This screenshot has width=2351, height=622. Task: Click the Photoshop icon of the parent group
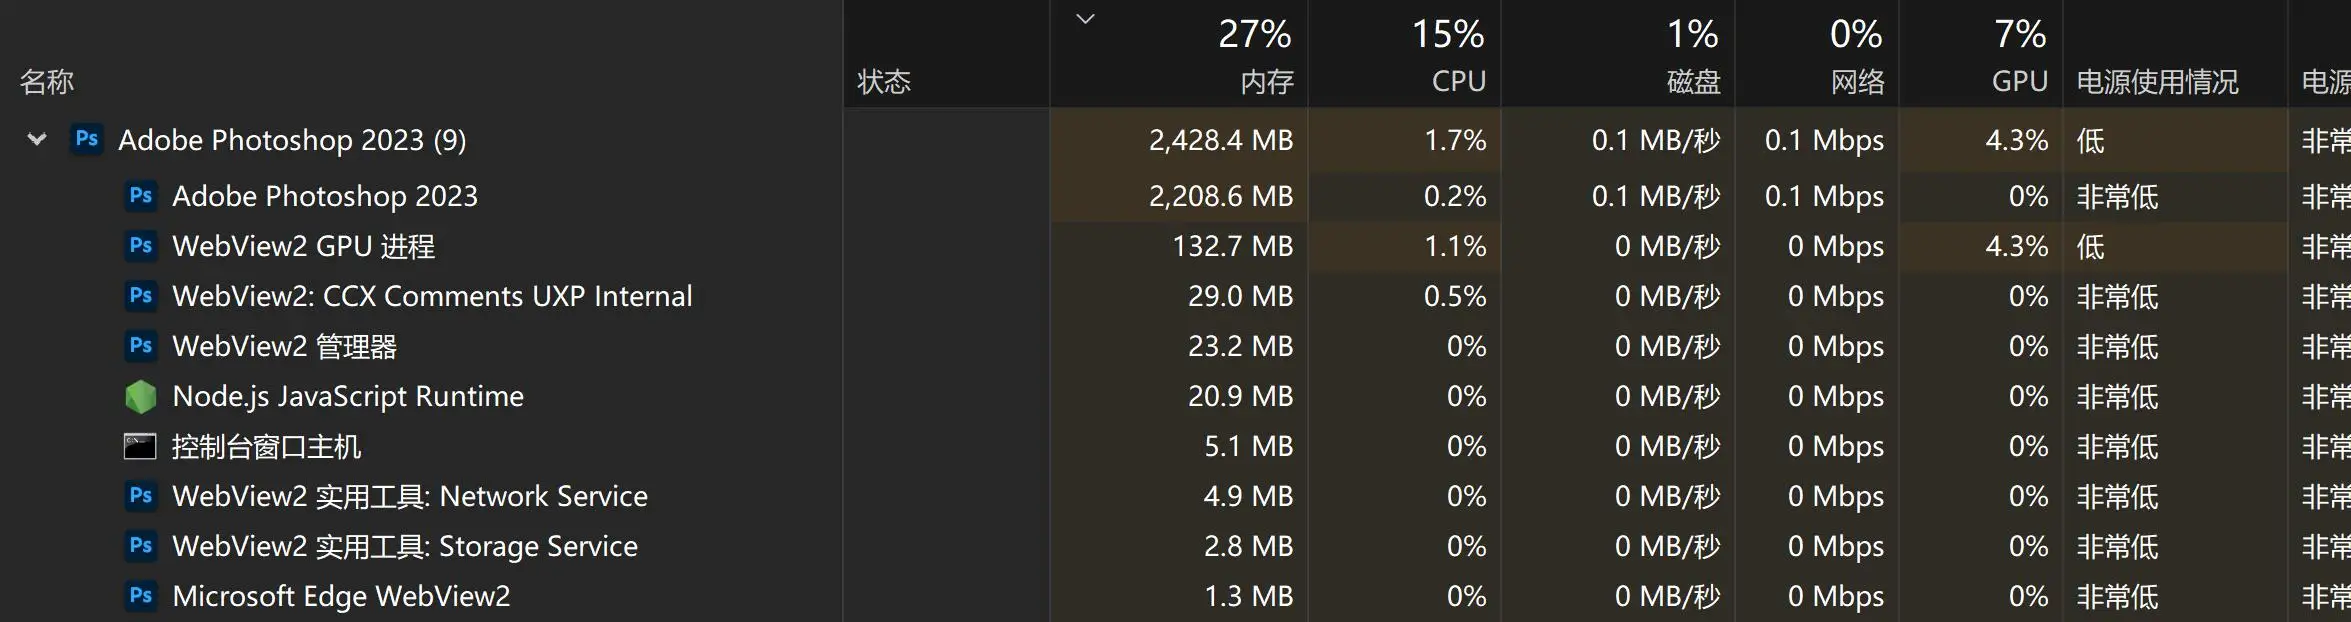pyautogui.click(x=87, y=140)
